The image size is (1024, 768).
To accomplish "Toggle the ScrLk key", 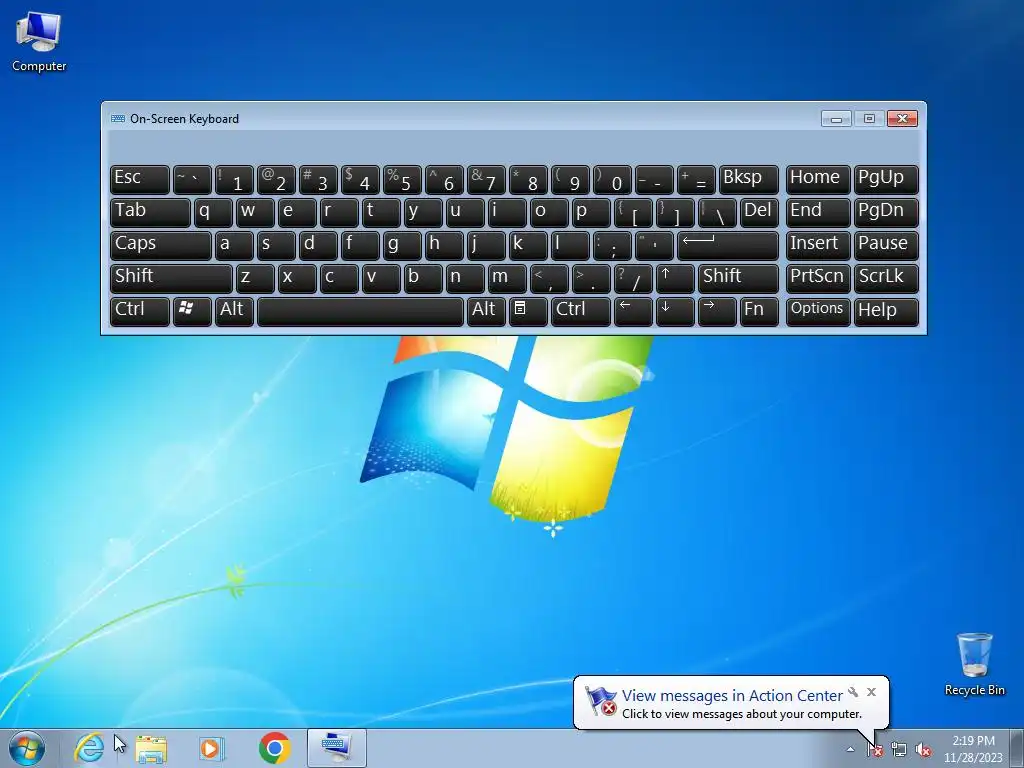I will [886, 278].
